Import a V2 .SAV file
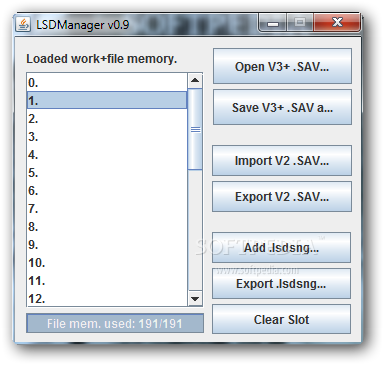 [x=282, y=160]
